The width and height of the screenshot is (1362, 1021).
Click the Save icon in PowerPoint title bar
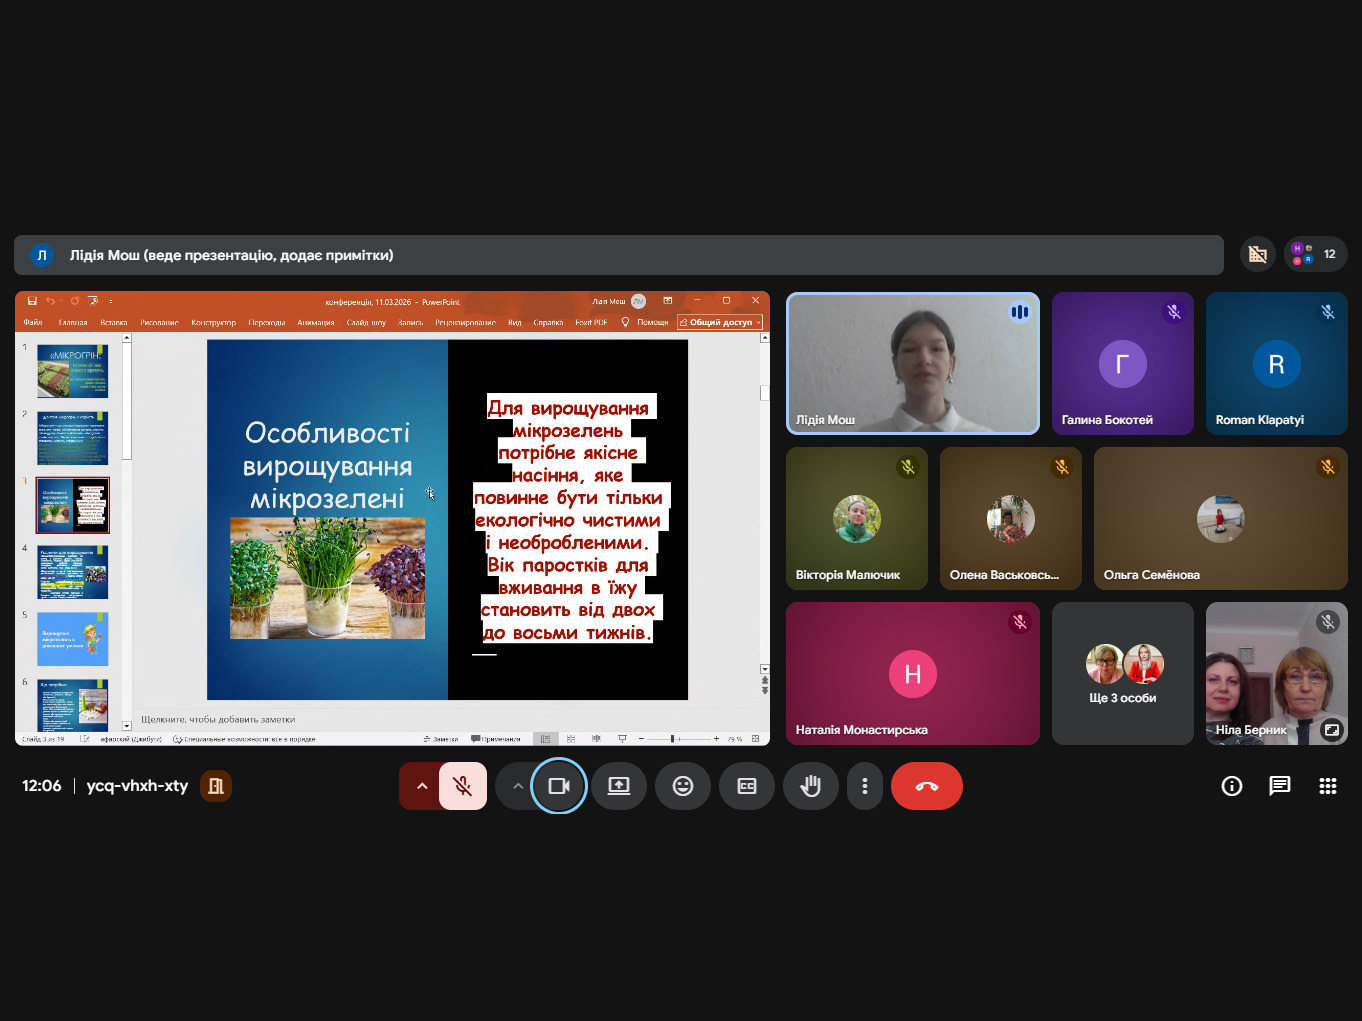(x=32, y=301)
